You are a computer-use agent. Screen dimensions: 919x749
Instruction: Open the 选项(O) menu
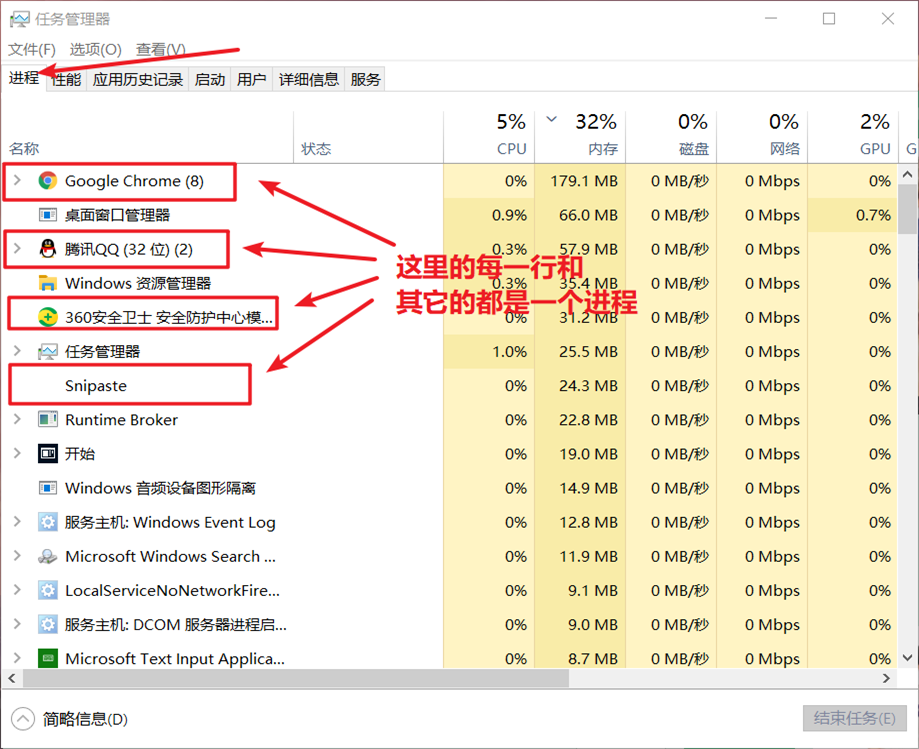pyautogui.click(x=95, y=50)
